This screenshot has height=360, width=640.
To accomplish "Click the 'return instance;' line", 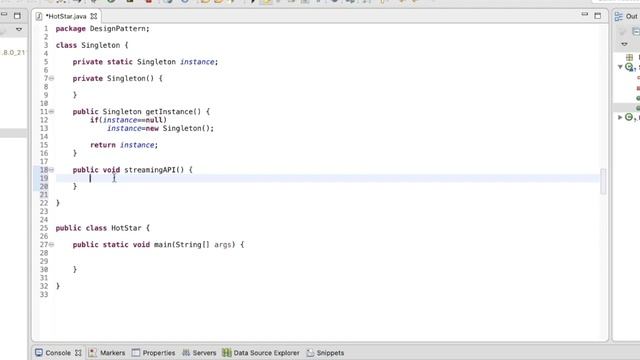I will coord(124,145).
